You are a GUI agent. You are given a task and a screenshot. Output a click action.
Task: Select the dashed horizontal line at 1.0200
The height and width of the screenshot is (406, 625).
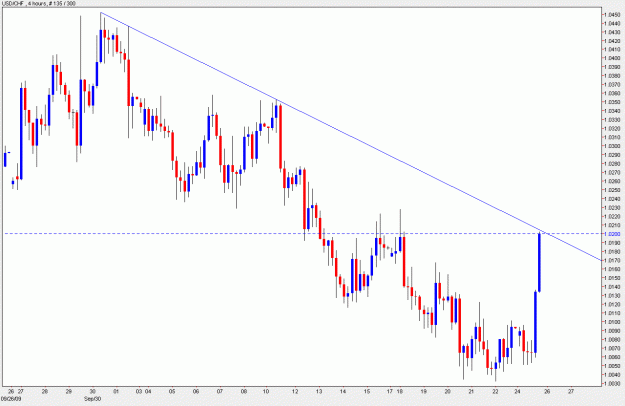click(302, 233)
